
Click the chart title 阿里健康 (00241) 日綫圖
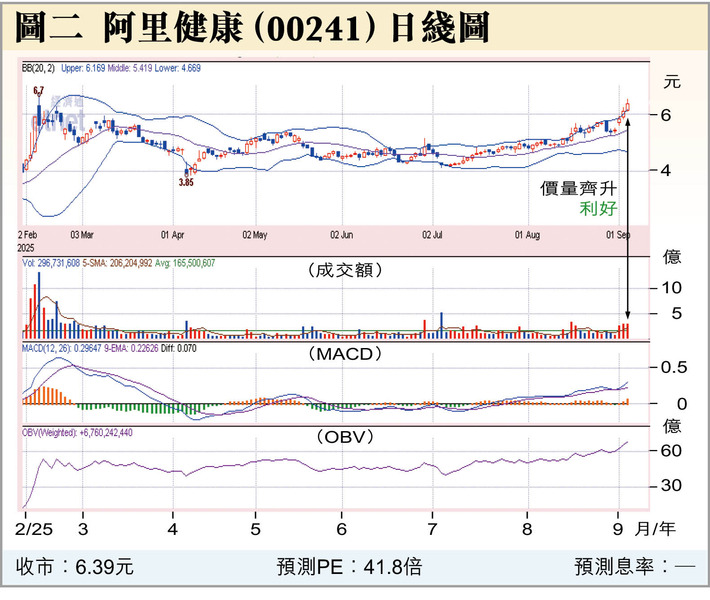297,28
